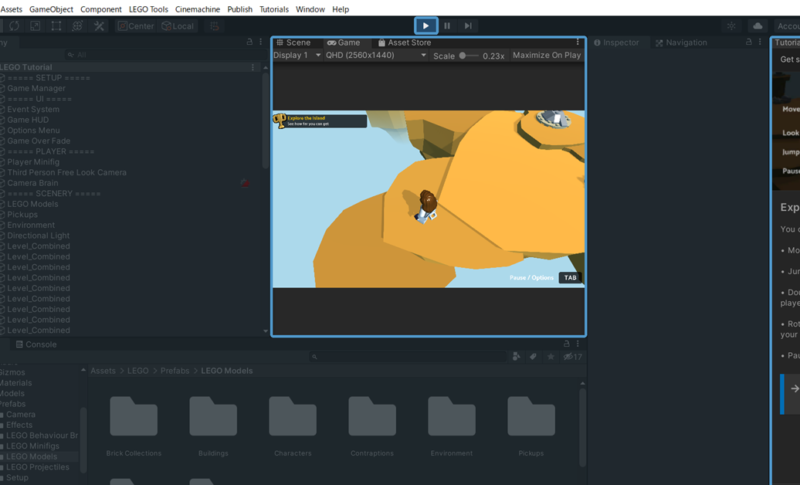This screenshot has height=485, width=800.
Task: Open the Account dropdown
Action: (x=787, y=26)
